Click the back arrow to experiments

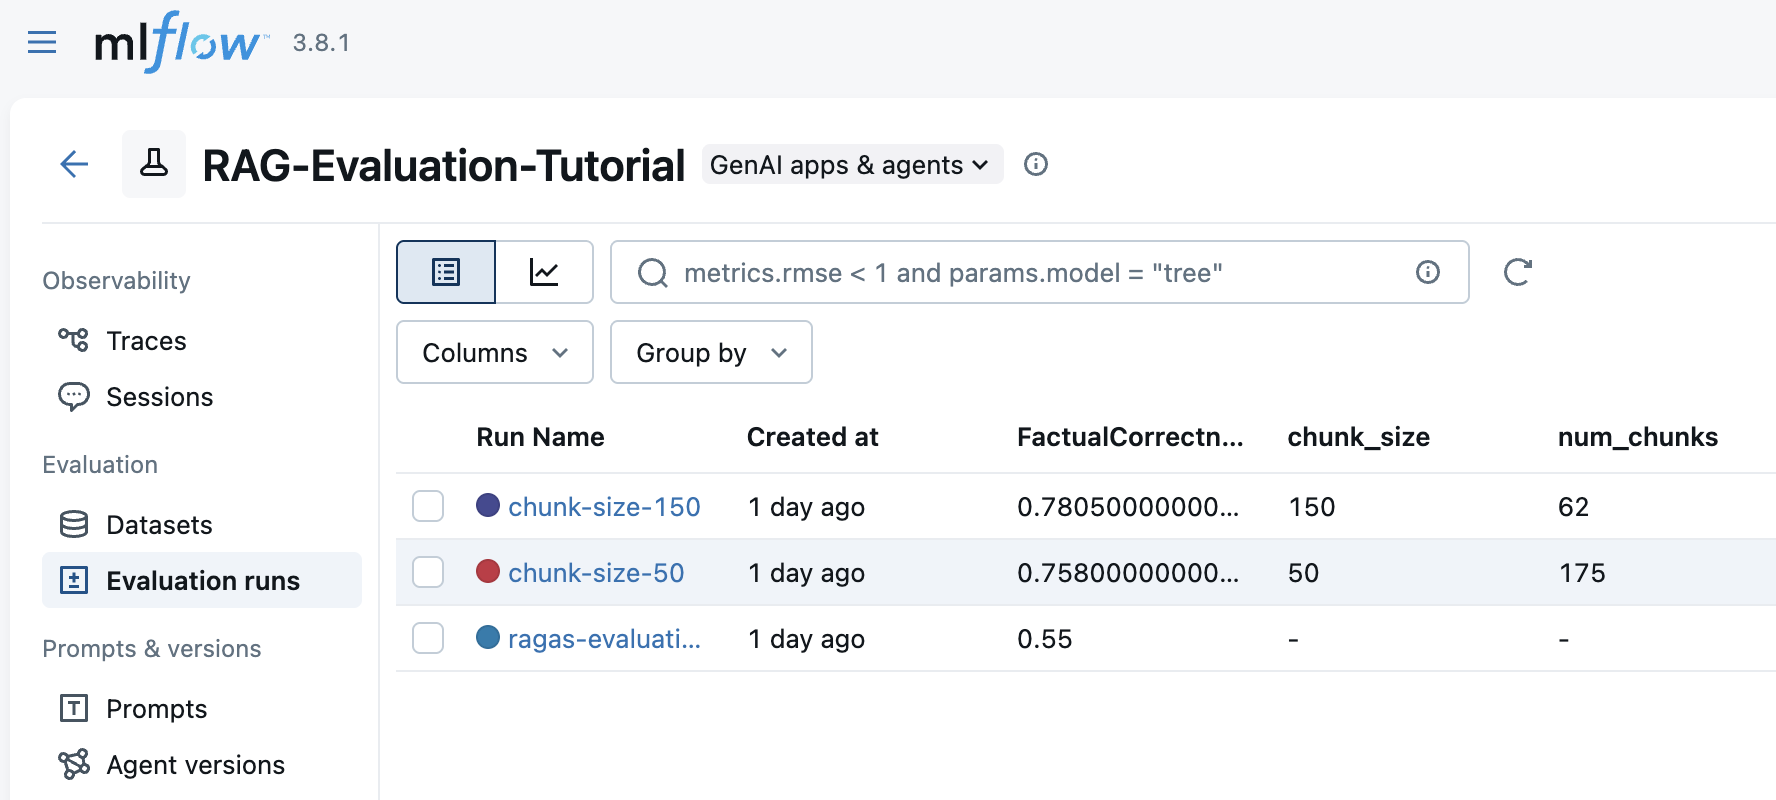pyautogui.click(x=74, y=164)
